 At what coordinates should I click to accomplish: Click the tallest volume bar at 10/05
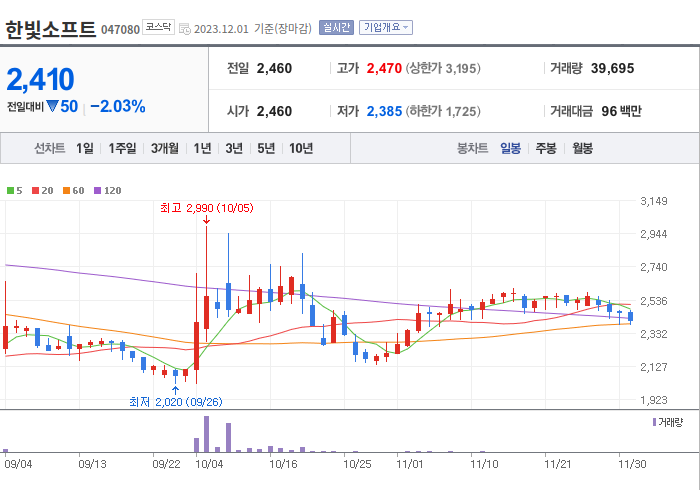tap(206, 434)
